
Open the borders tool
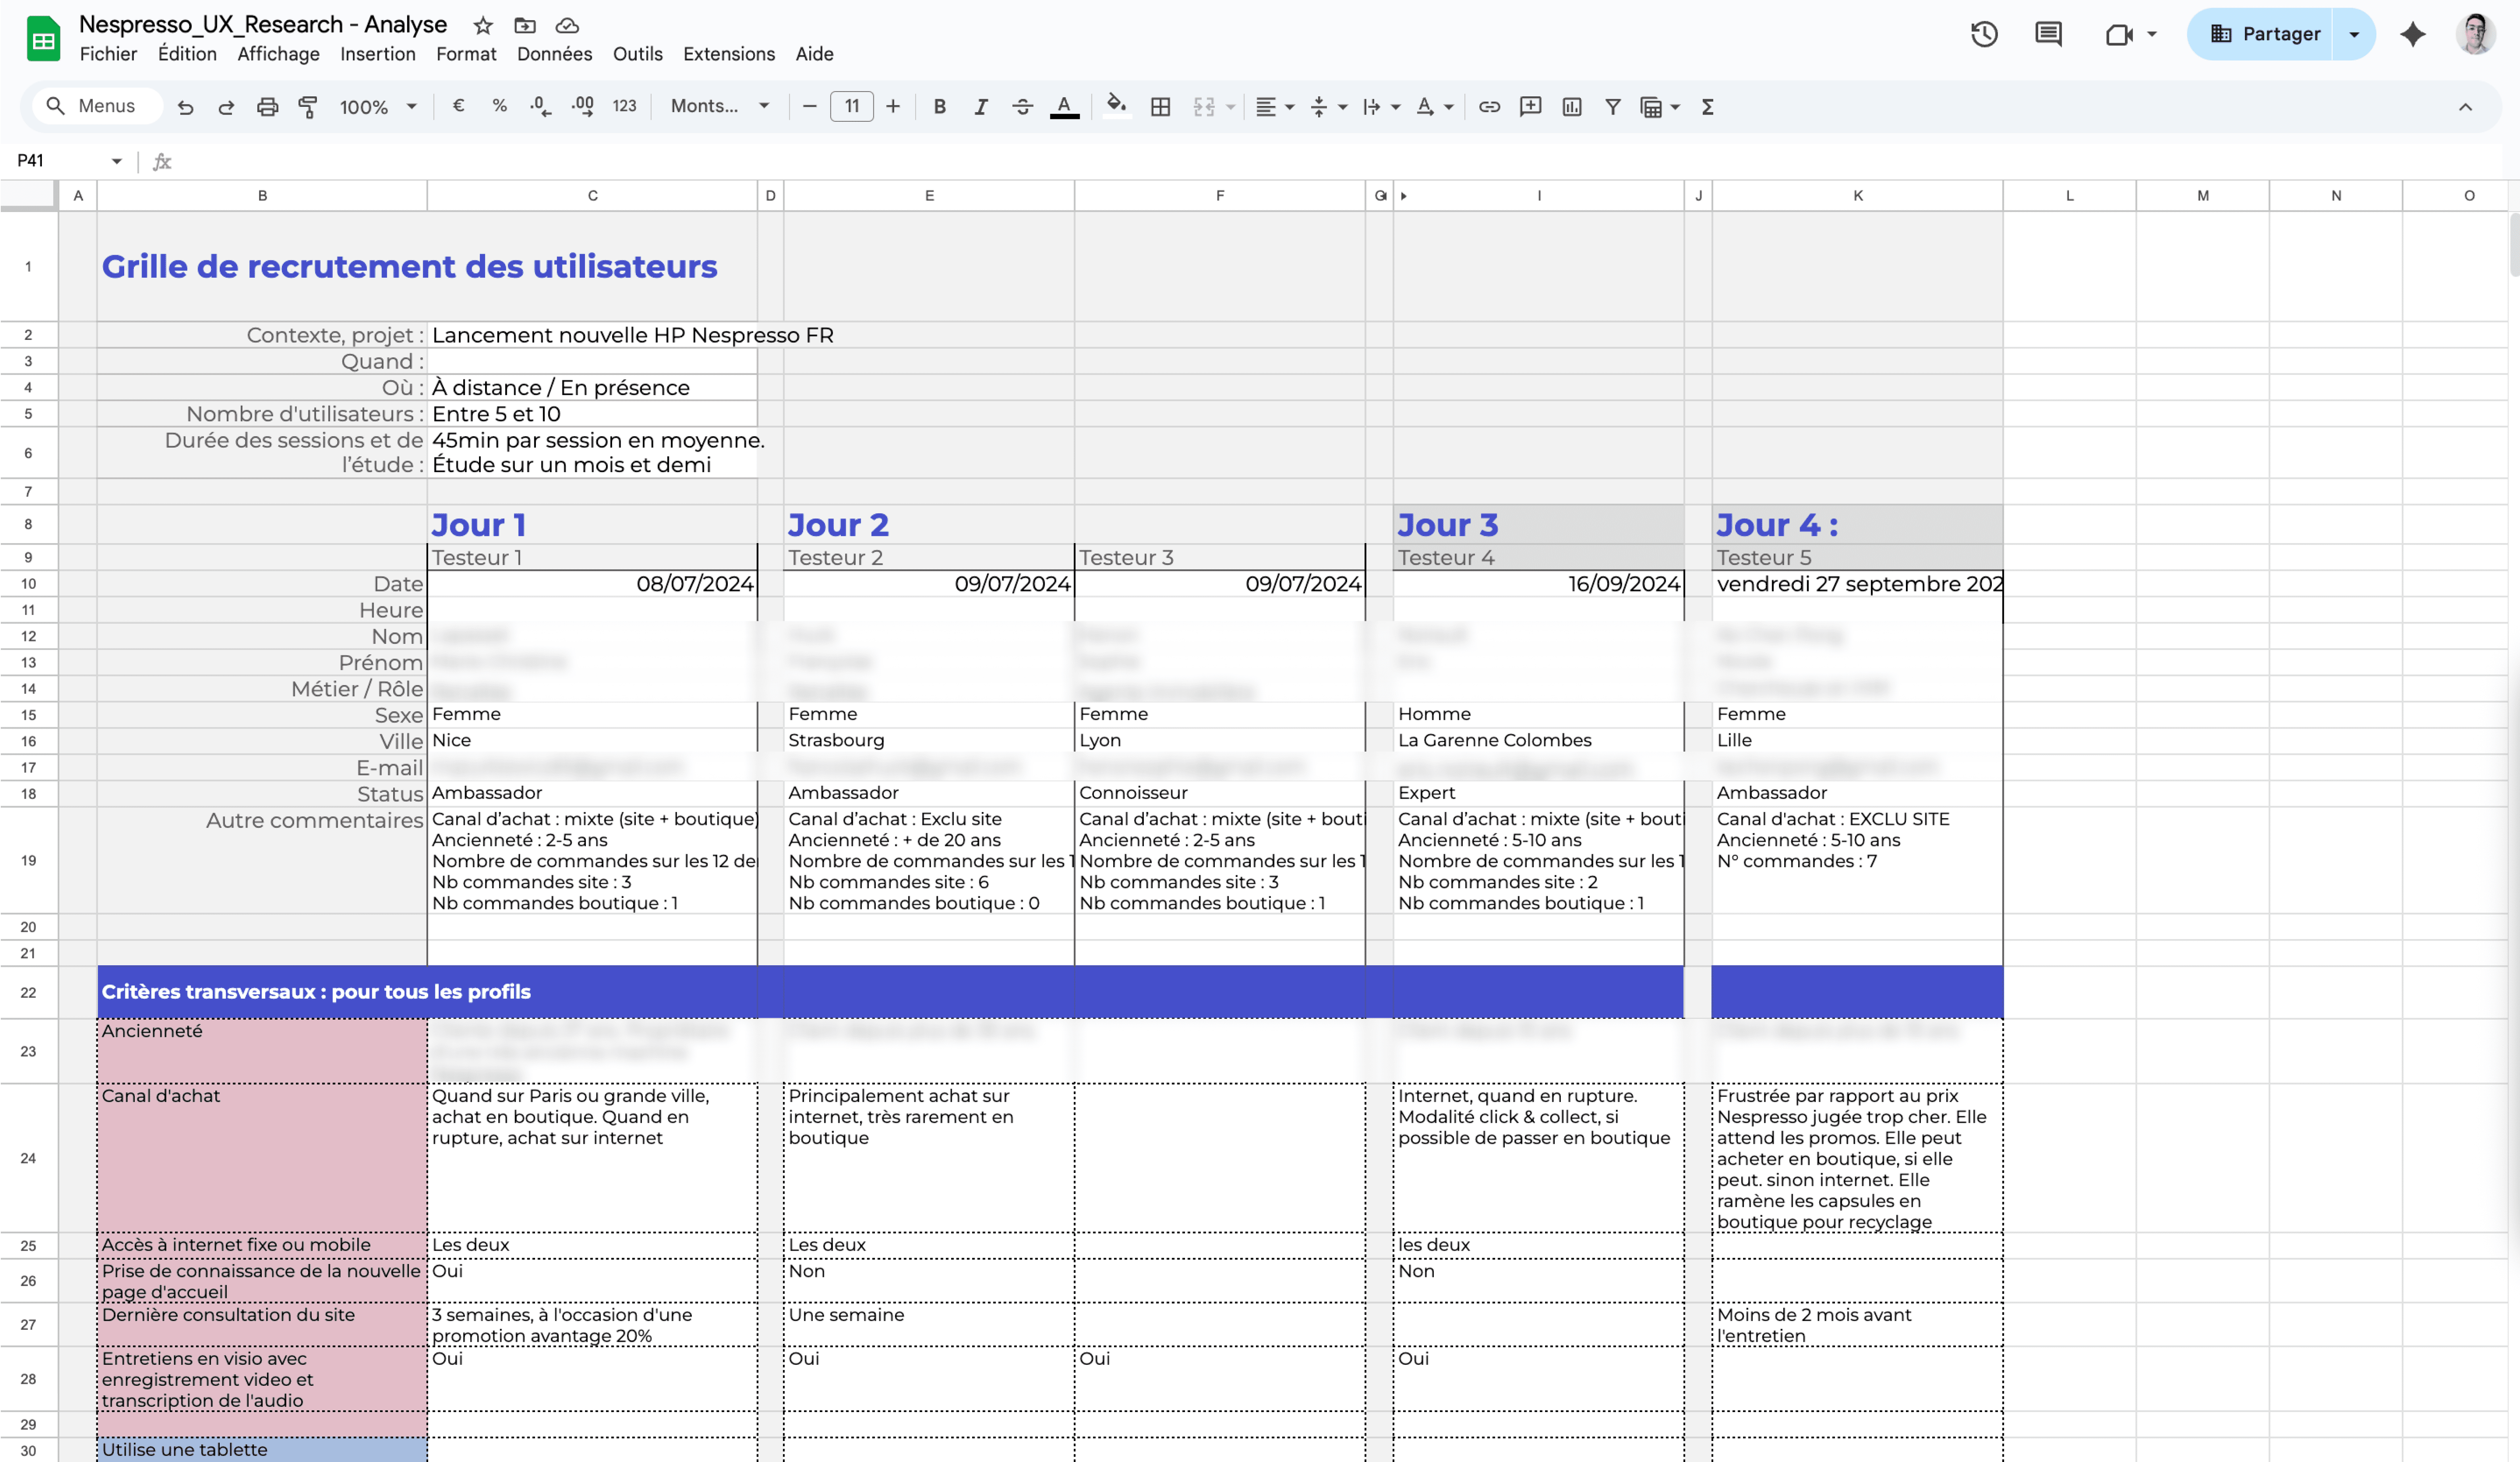click(x=1160, y=107)
